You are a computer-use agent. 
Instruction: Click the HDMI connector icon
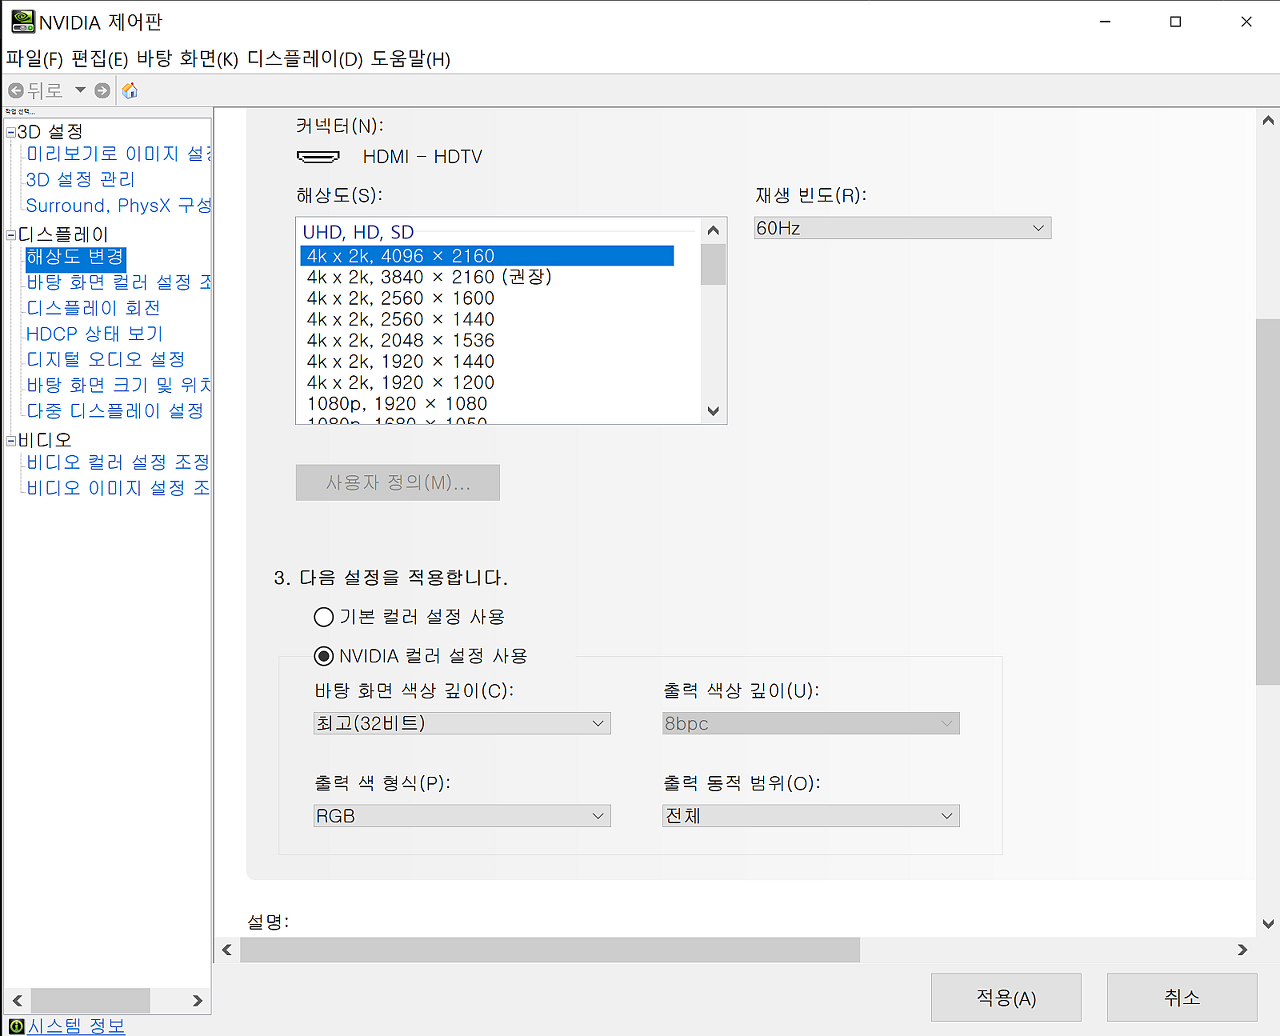318,157
